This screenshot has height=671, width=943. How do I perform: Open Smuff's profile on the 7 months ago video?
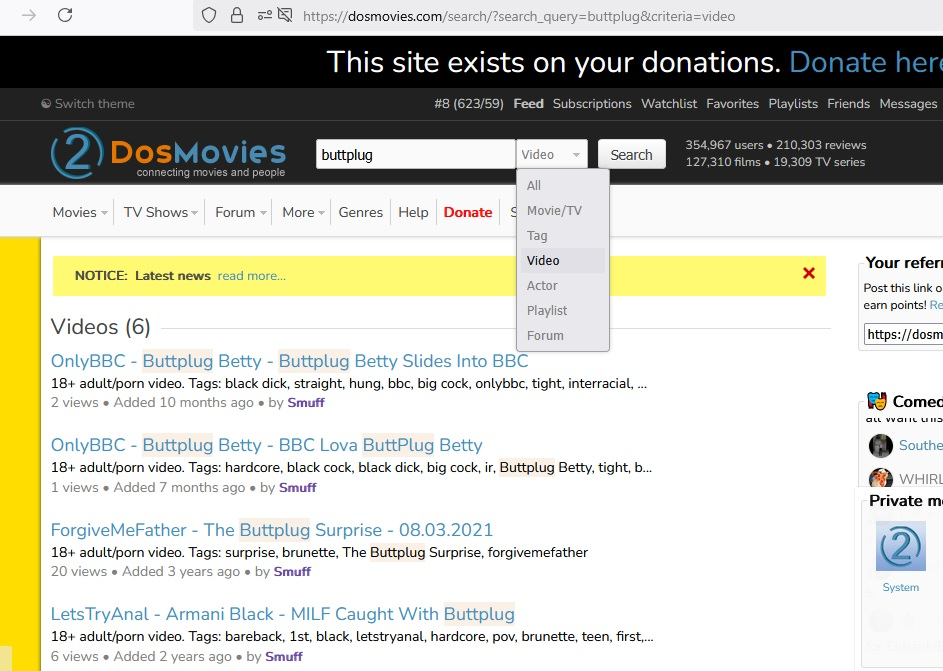[x=298, y=487]
